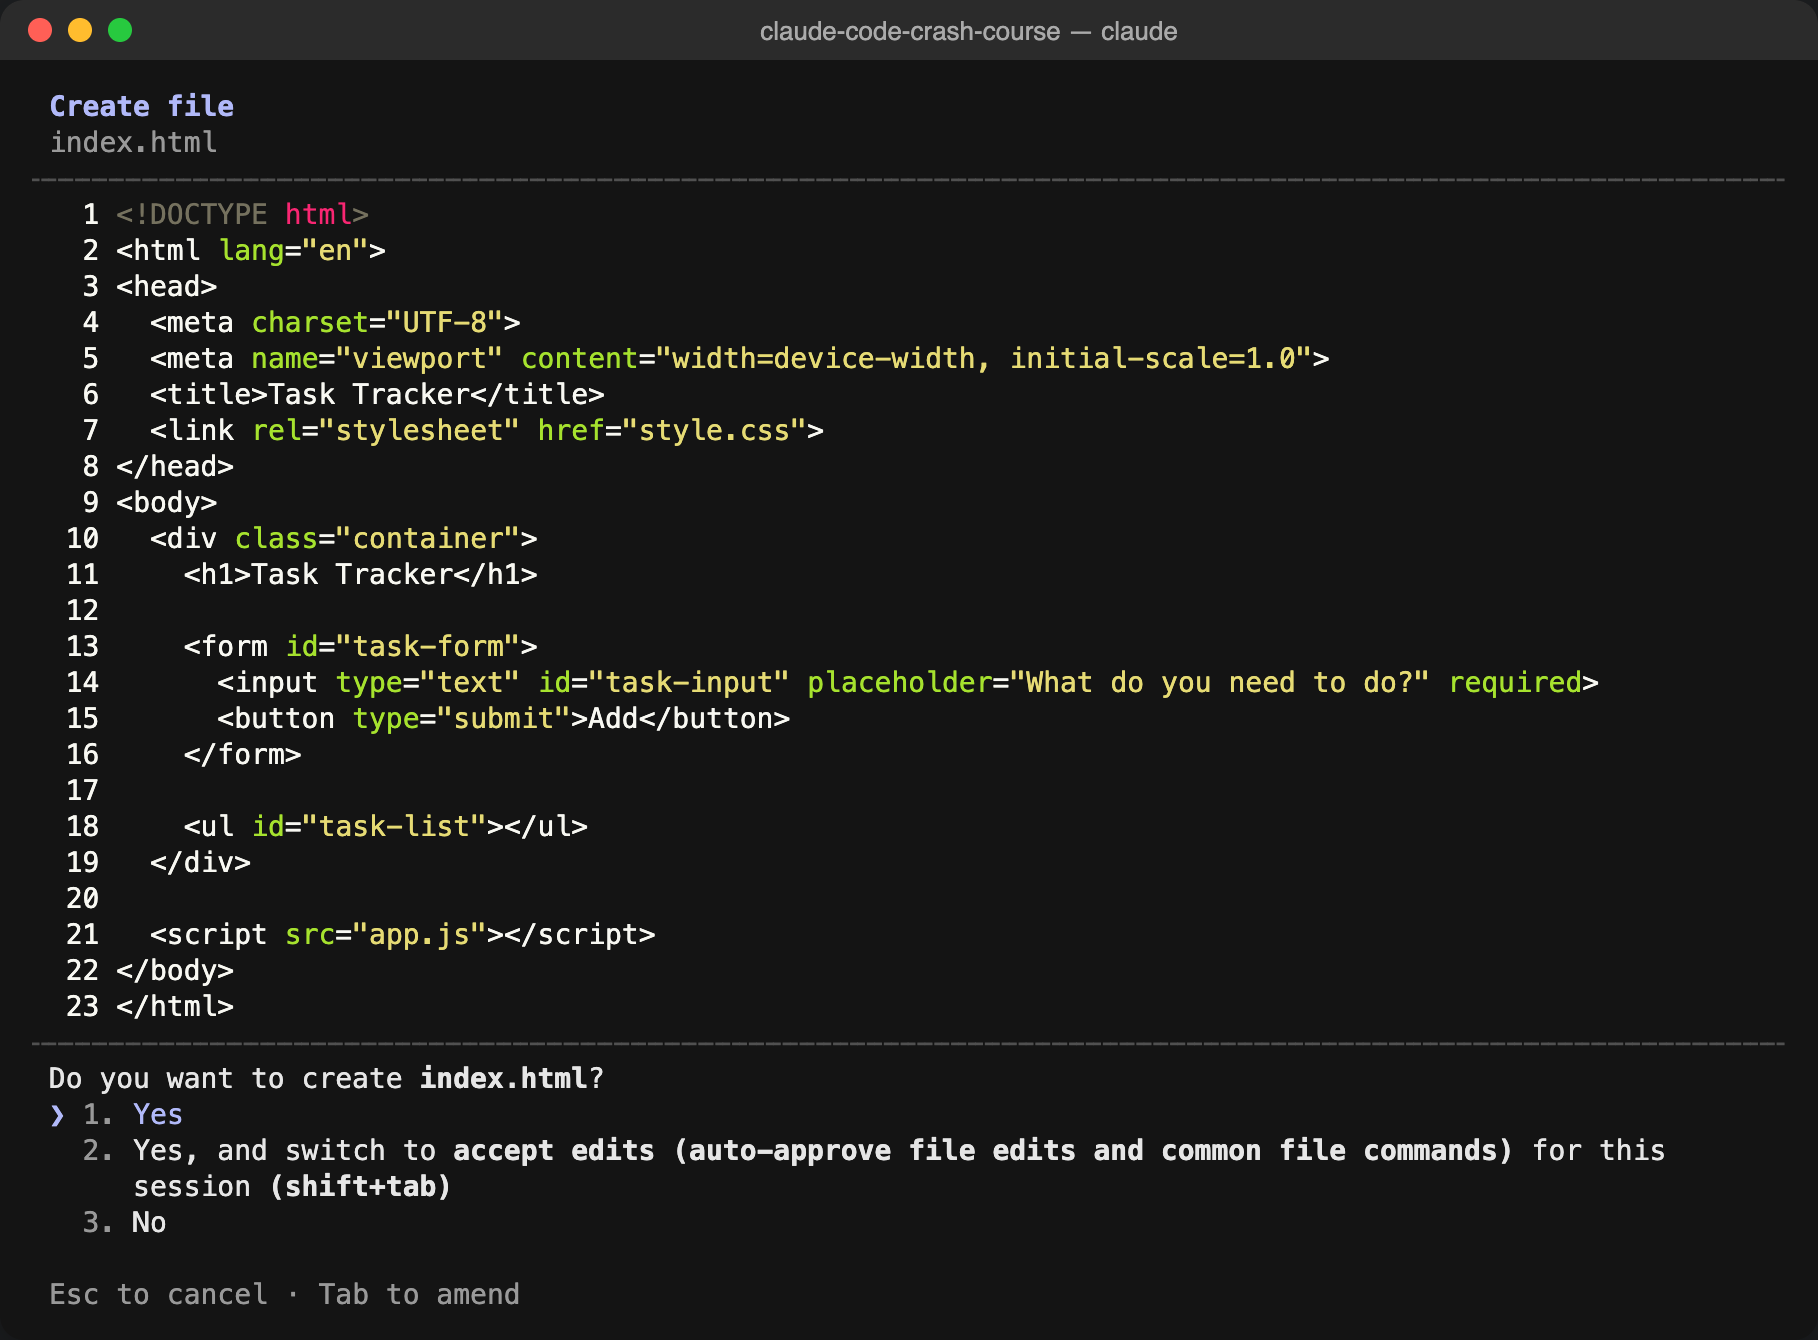Click the meta viewport line

click(740, 358)
